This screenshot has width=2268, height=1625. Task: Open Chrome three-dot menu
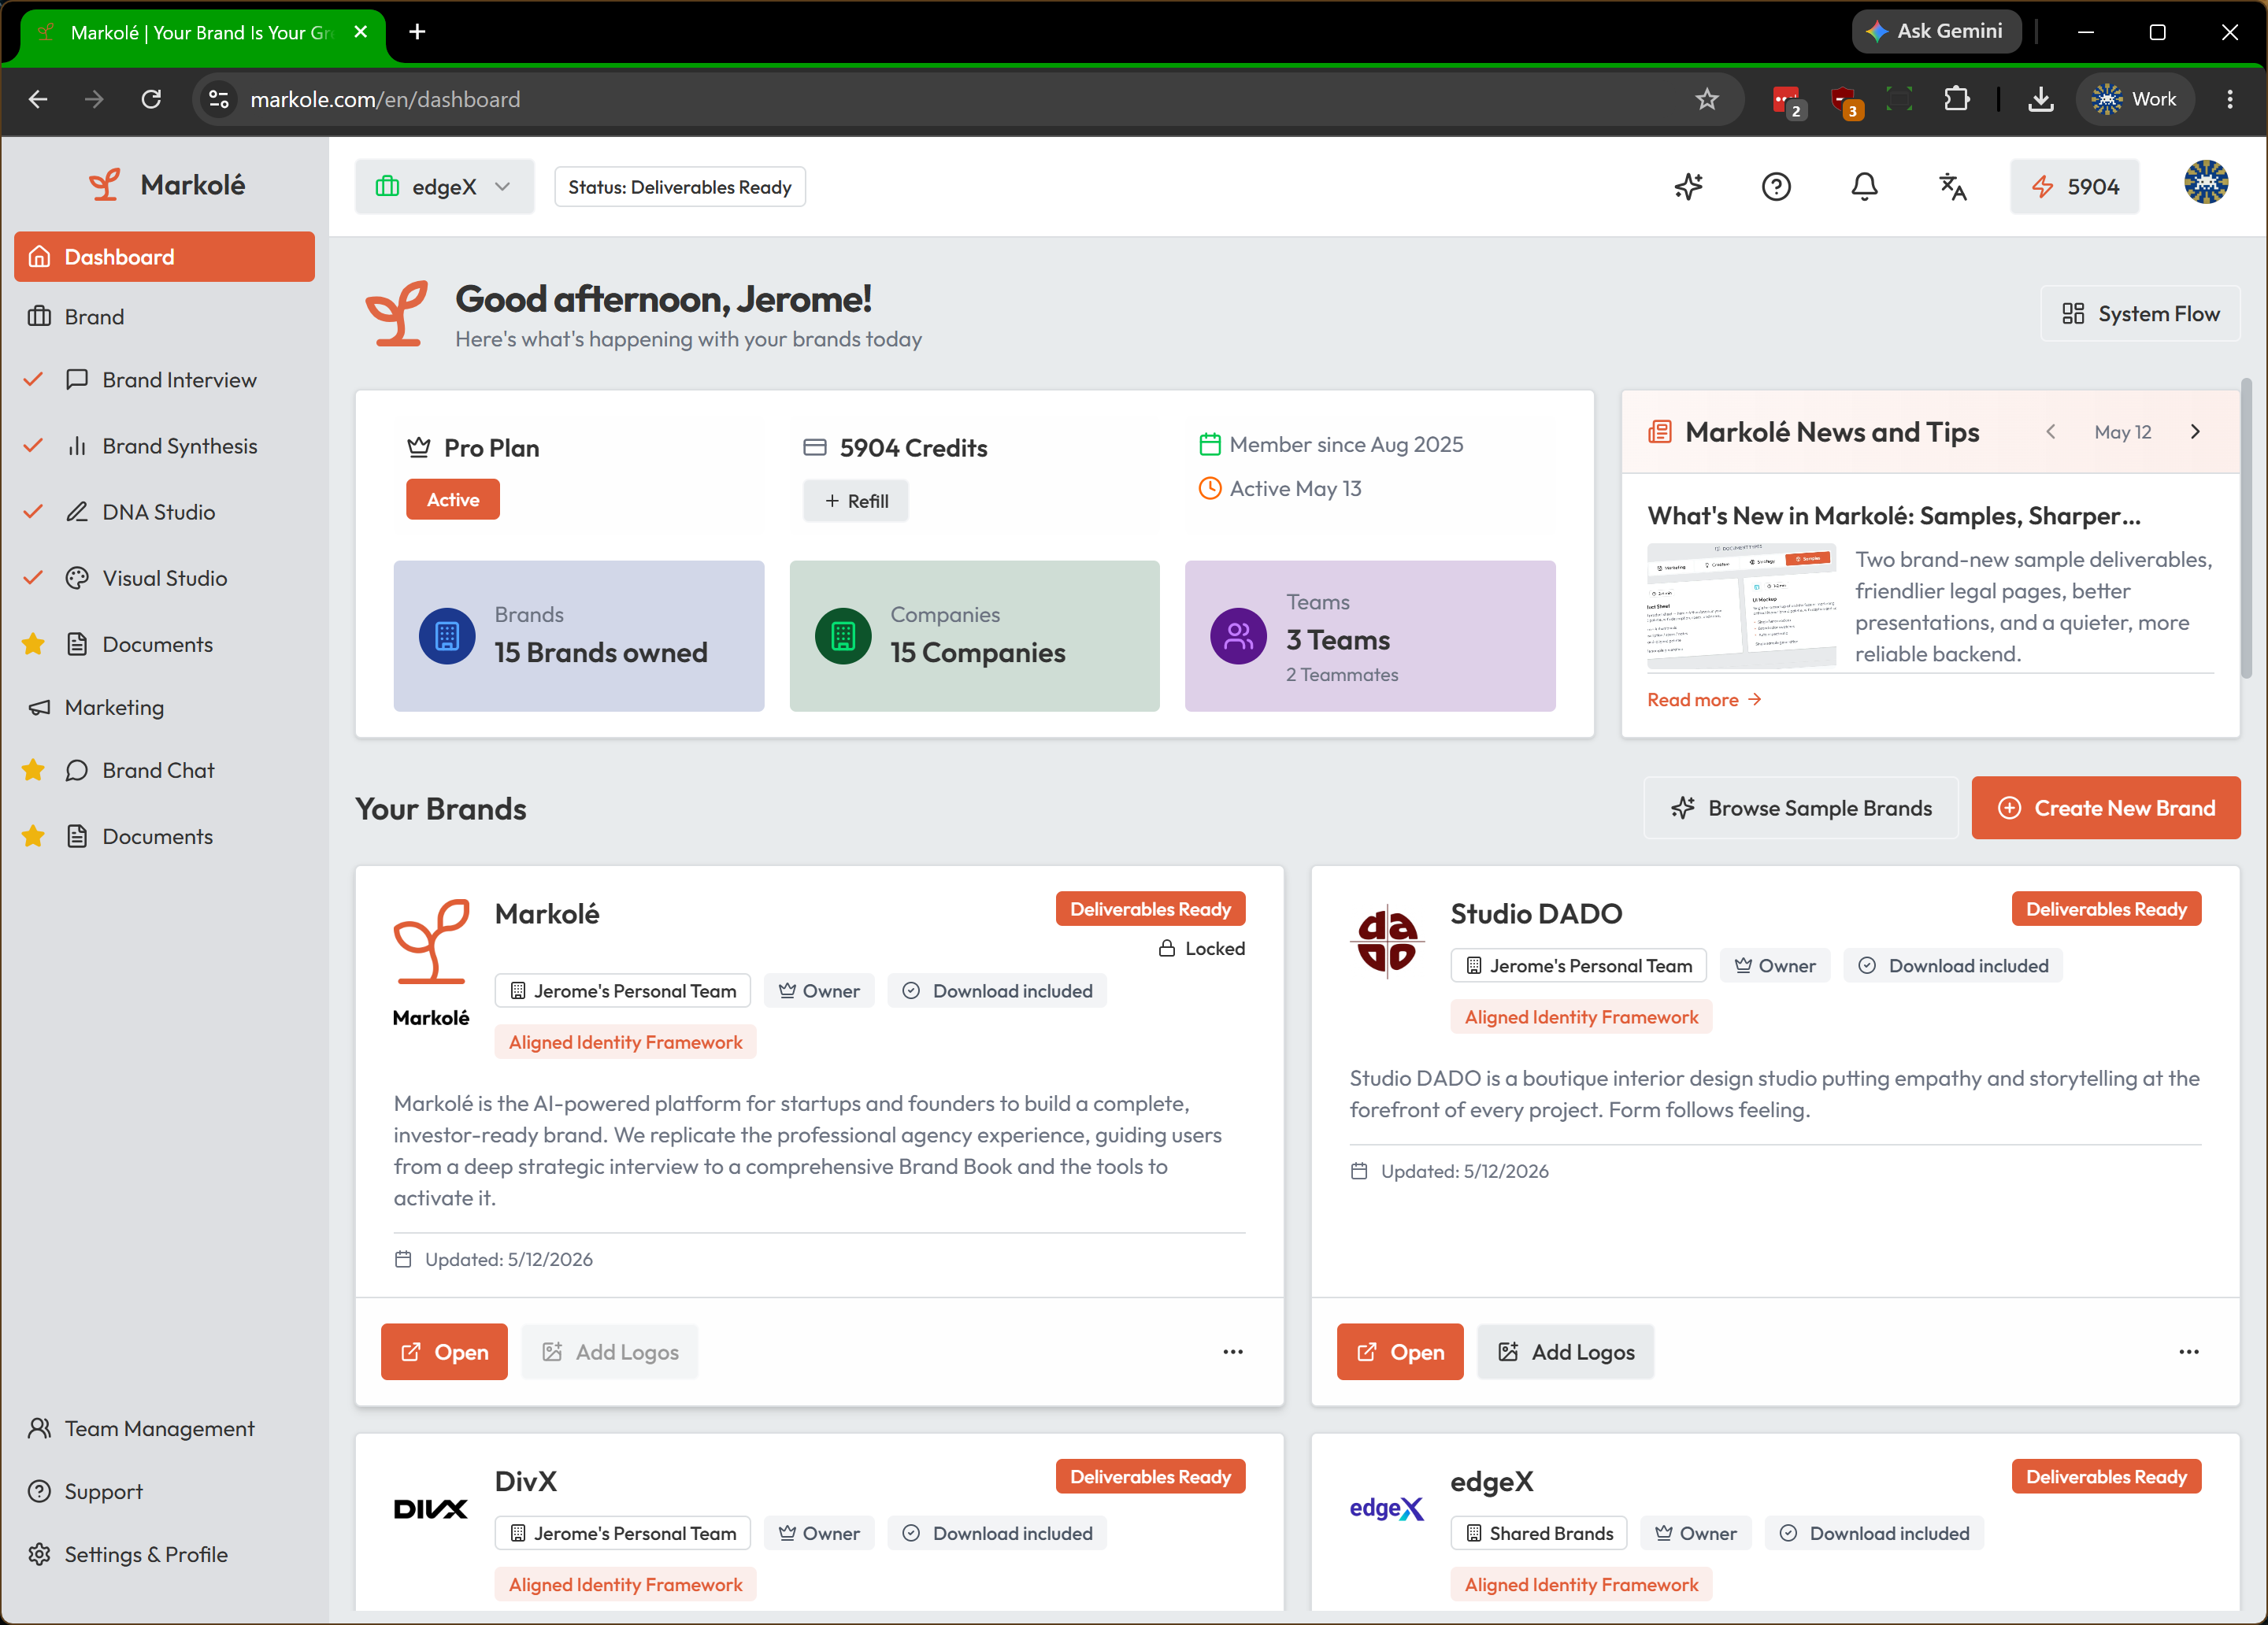[x=2230, y=99]
